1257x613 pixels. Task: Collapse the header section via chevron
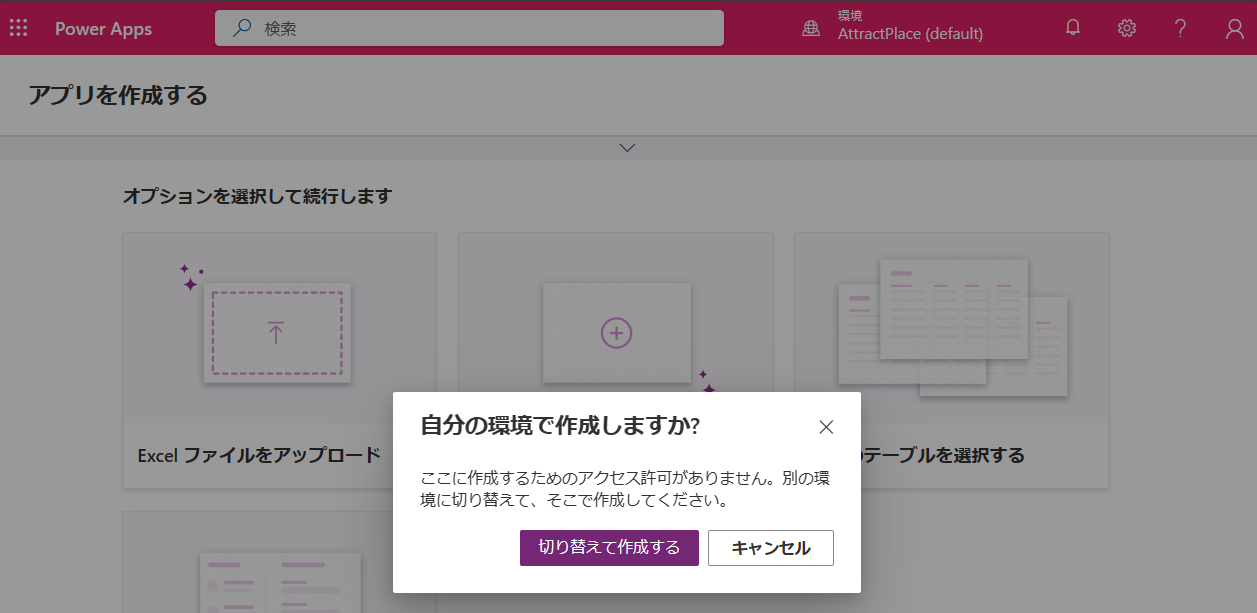click(627, 147)
